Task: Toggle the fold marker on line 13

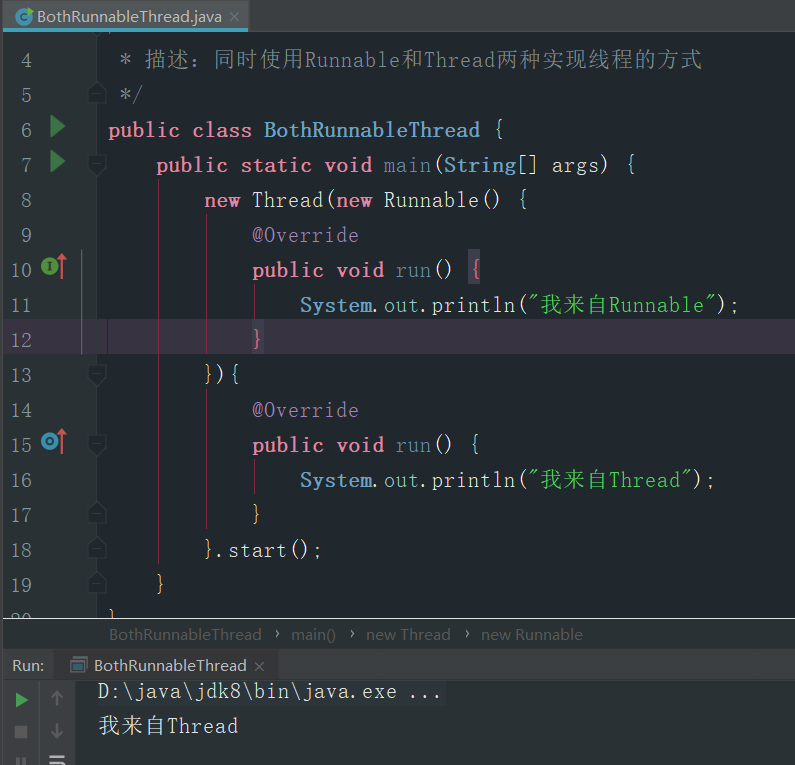Action: coord(97,375)
